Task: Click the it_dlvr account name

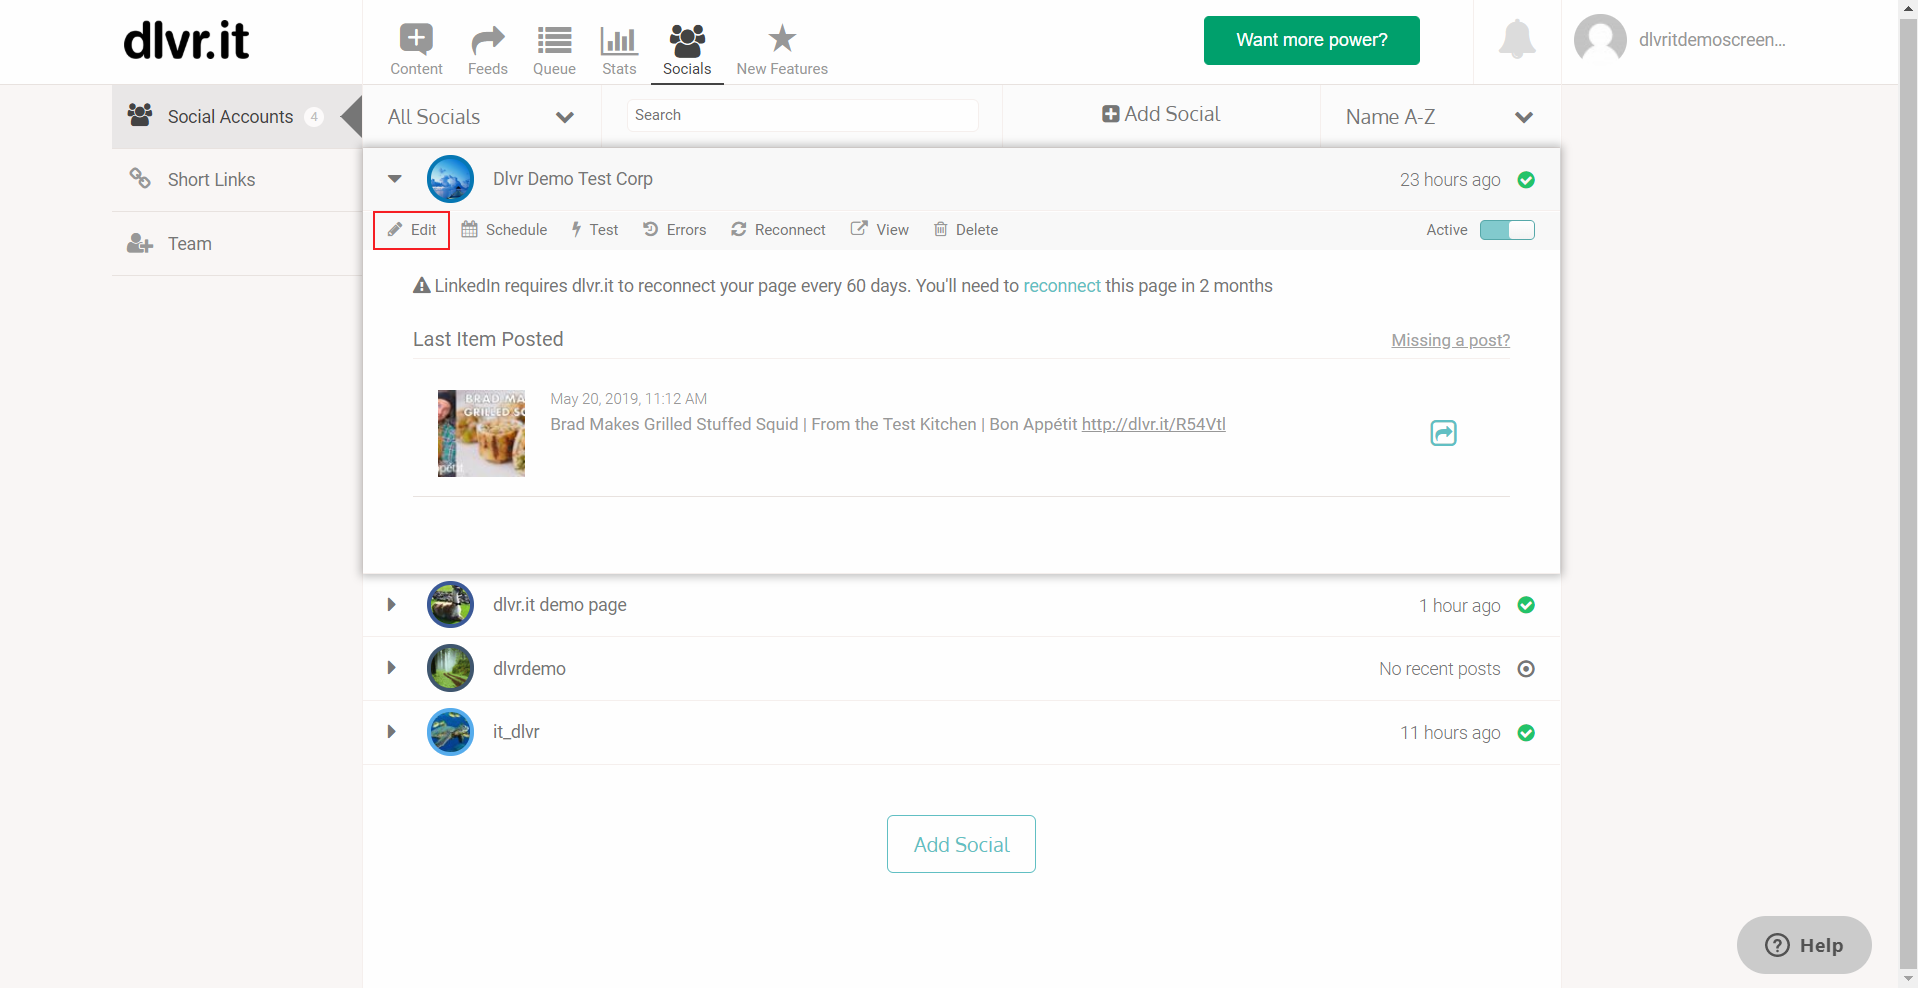Action: (516, 732)
